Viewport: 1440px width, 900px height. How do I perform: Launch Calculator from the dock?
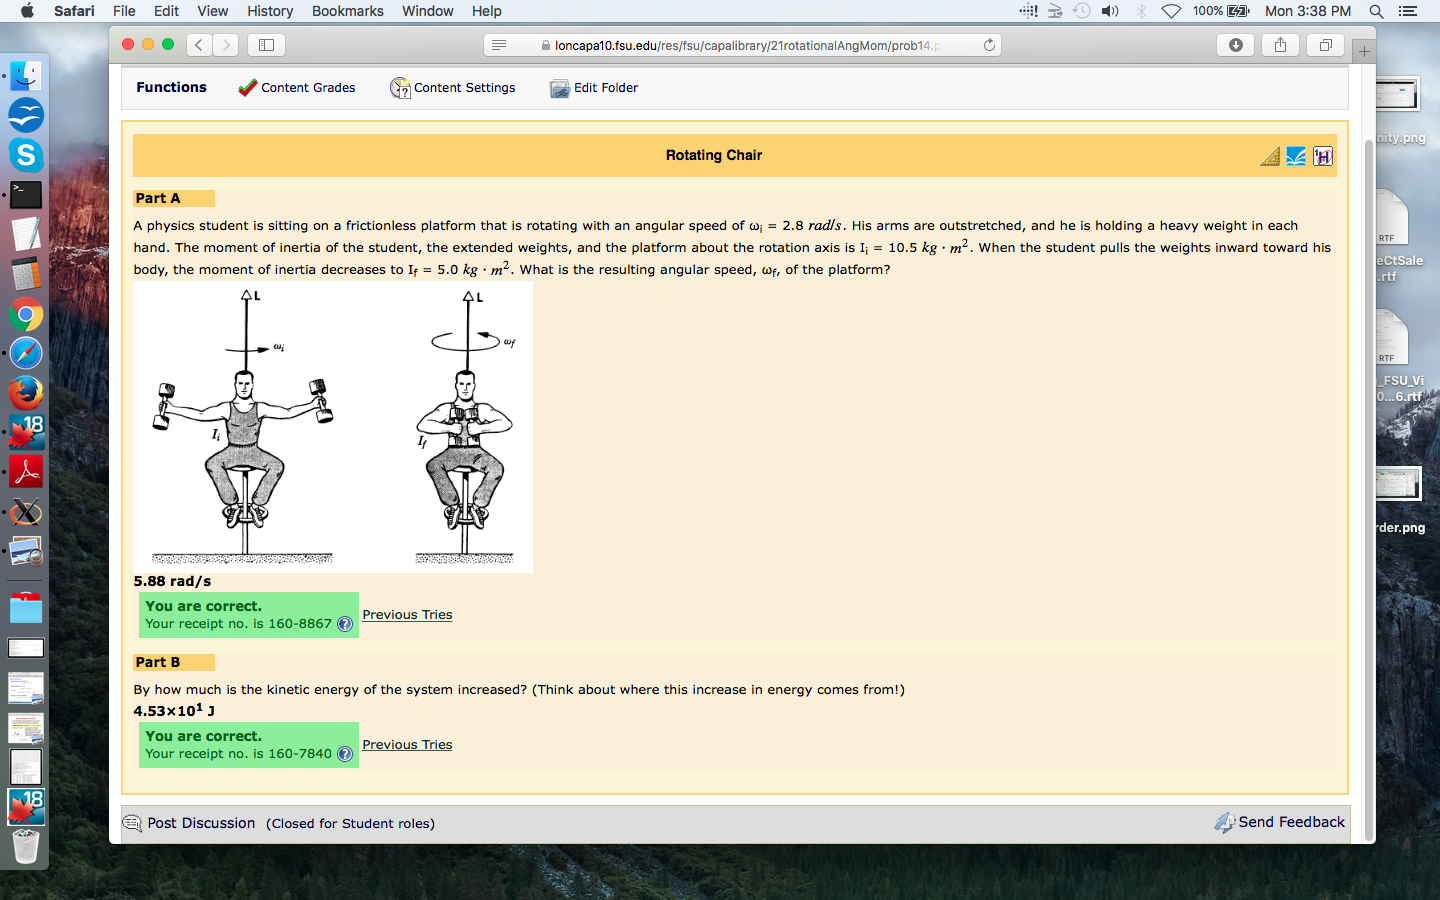[26, 274]
